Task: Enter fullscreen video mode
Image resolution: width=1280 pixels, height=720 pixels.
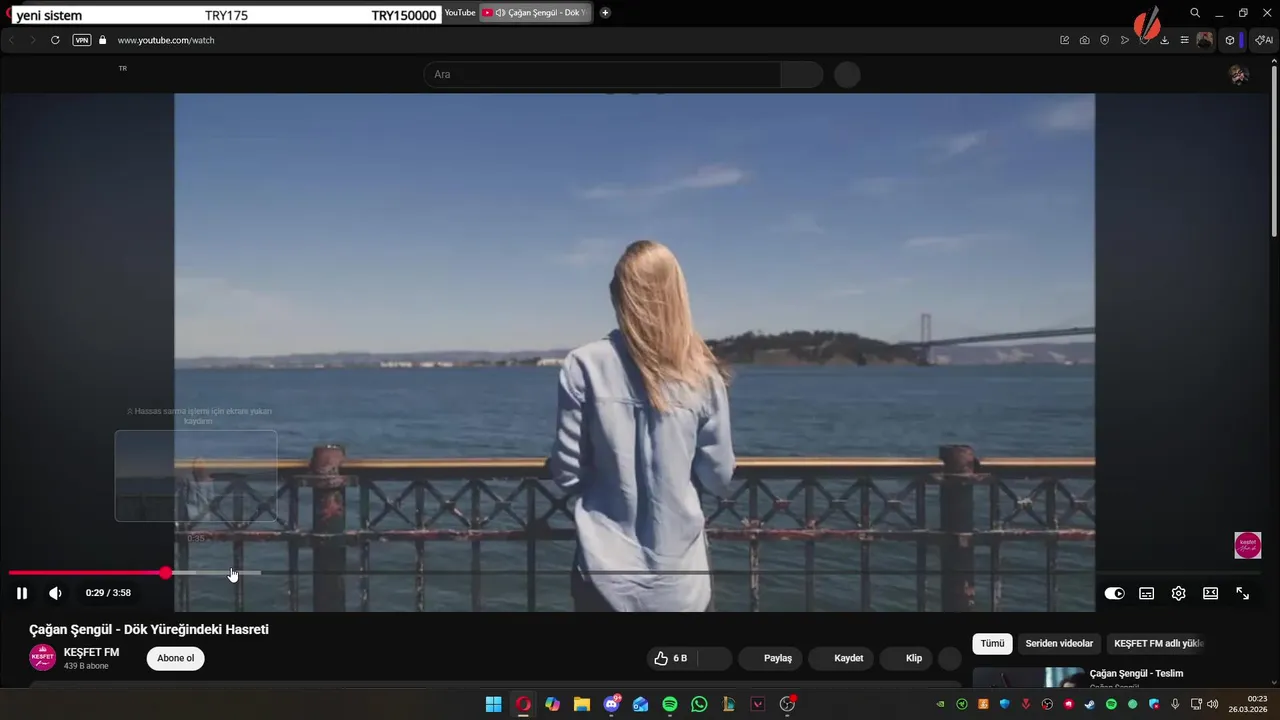Action: coord(1243,593)
